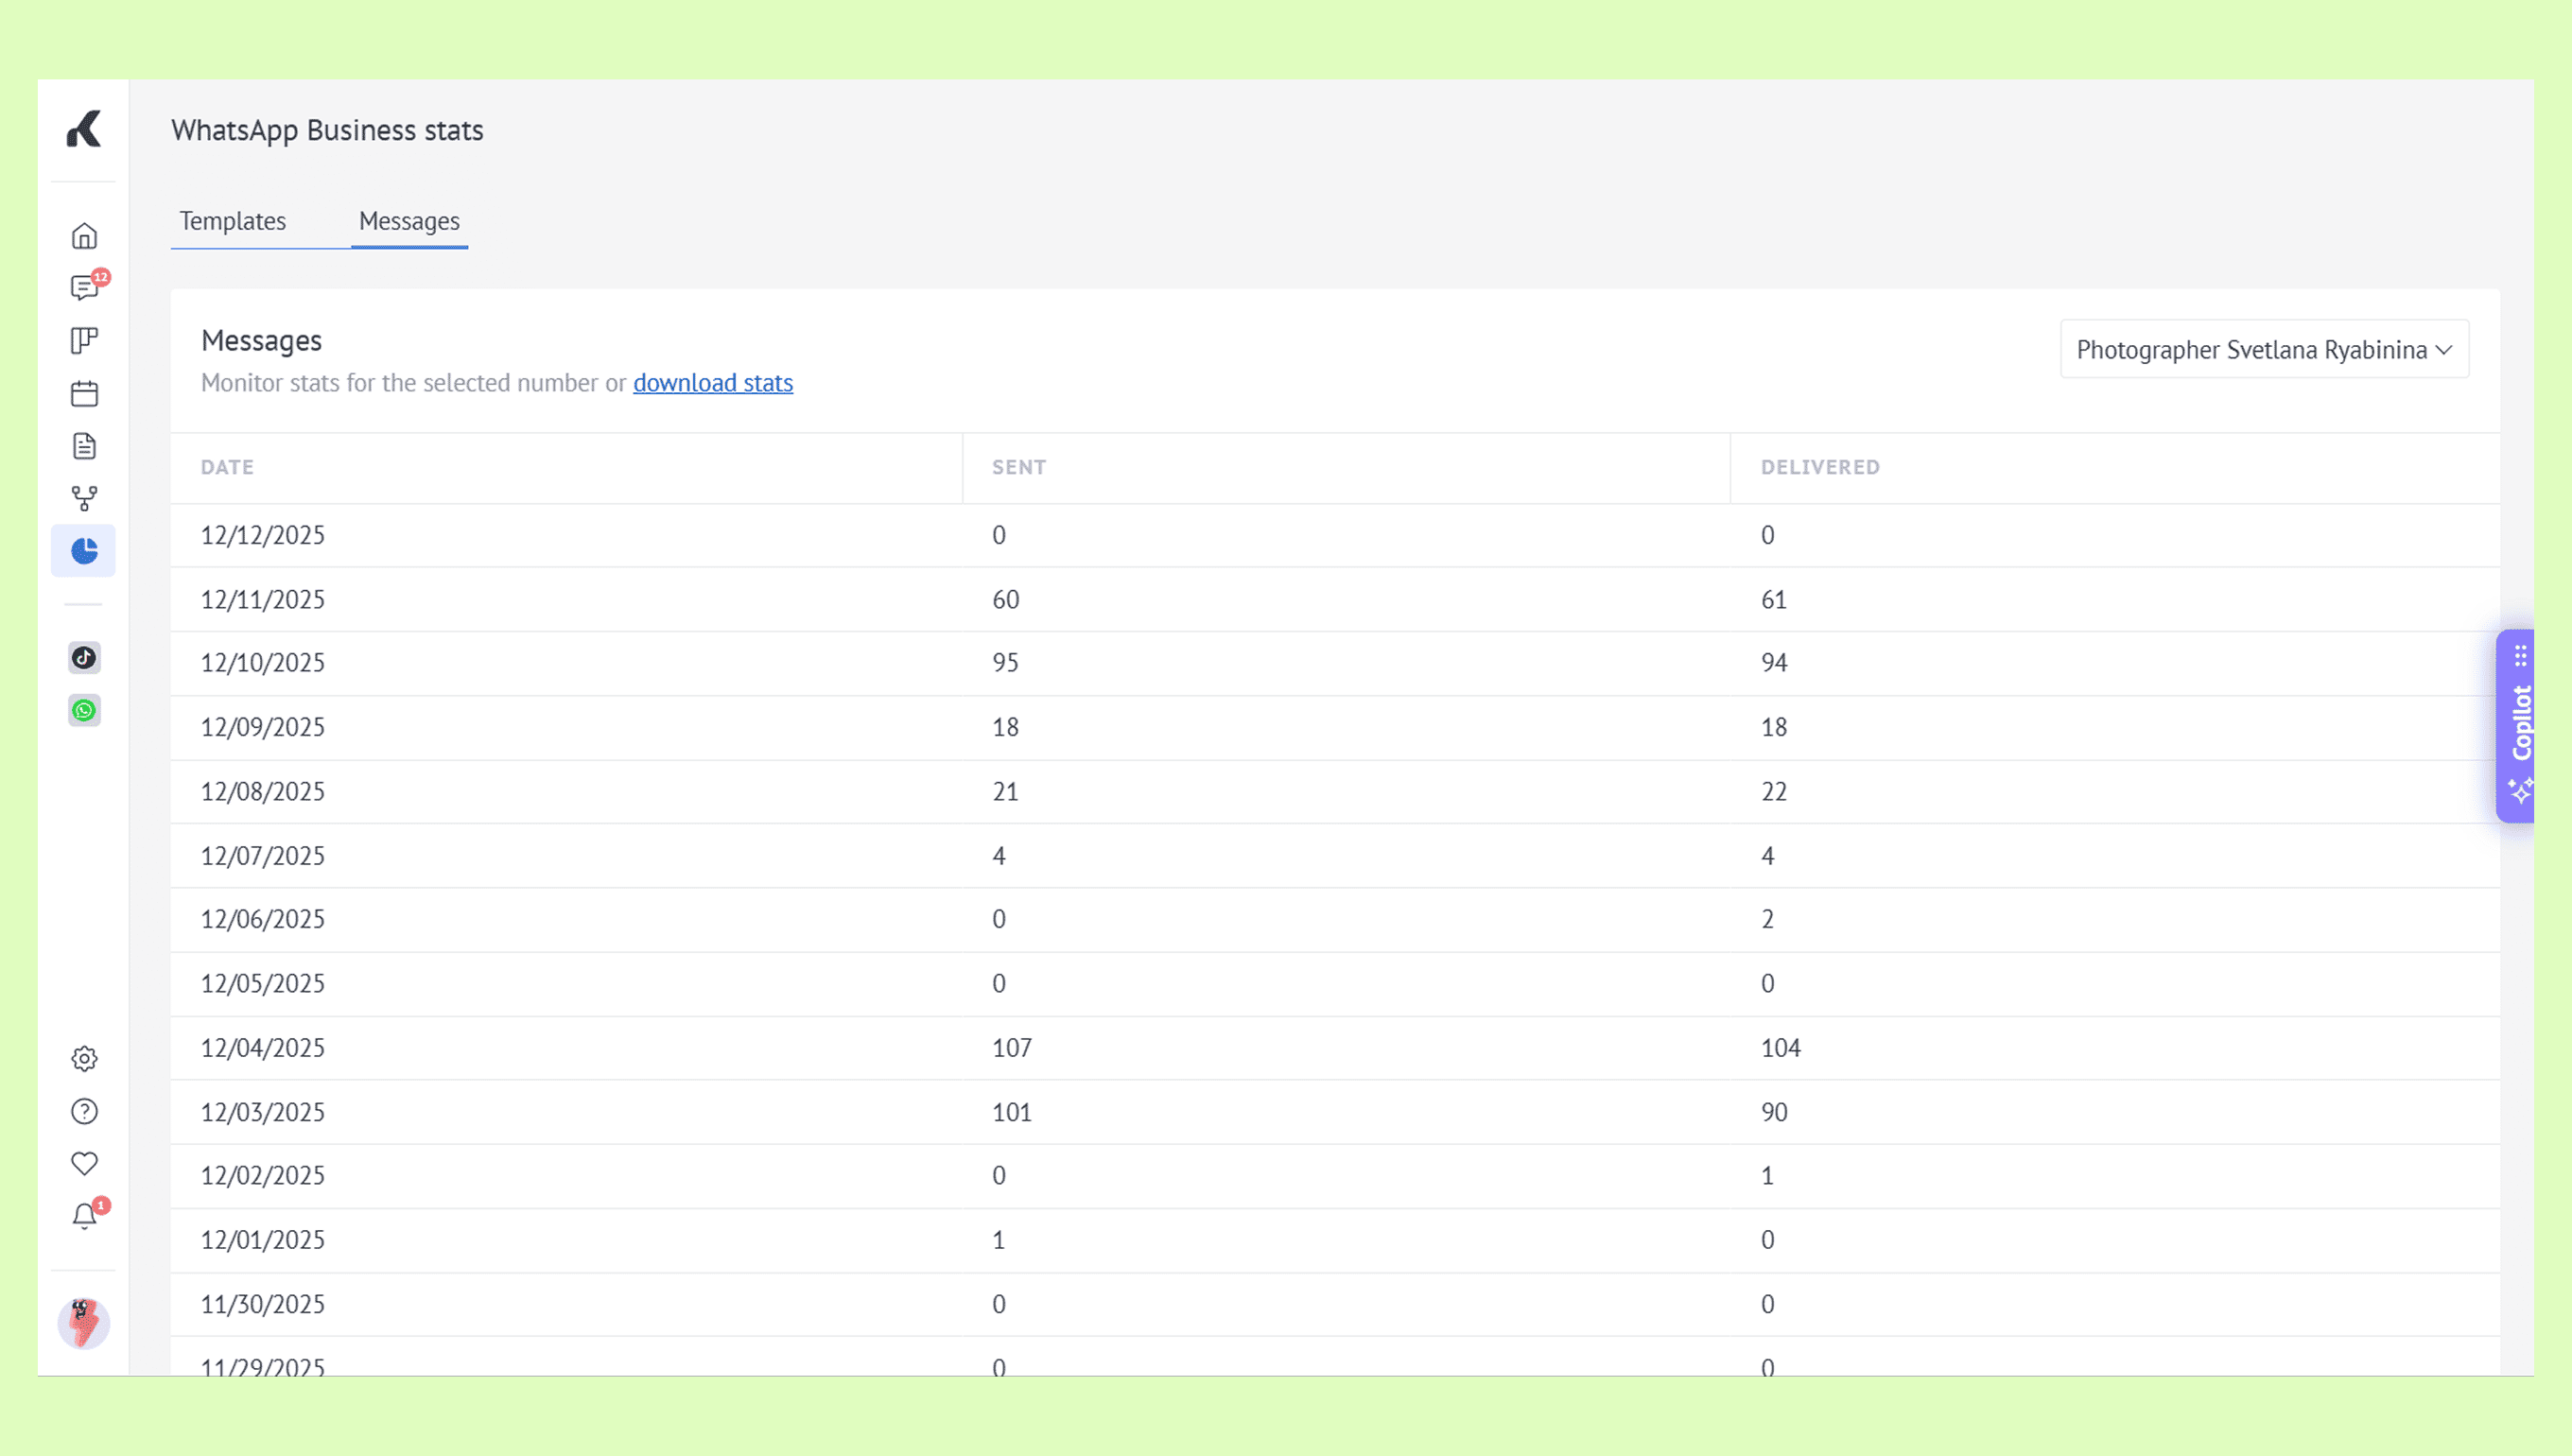Click the user profile avatar
The image size is (2572, 1456).
[x=84, y=1323]
